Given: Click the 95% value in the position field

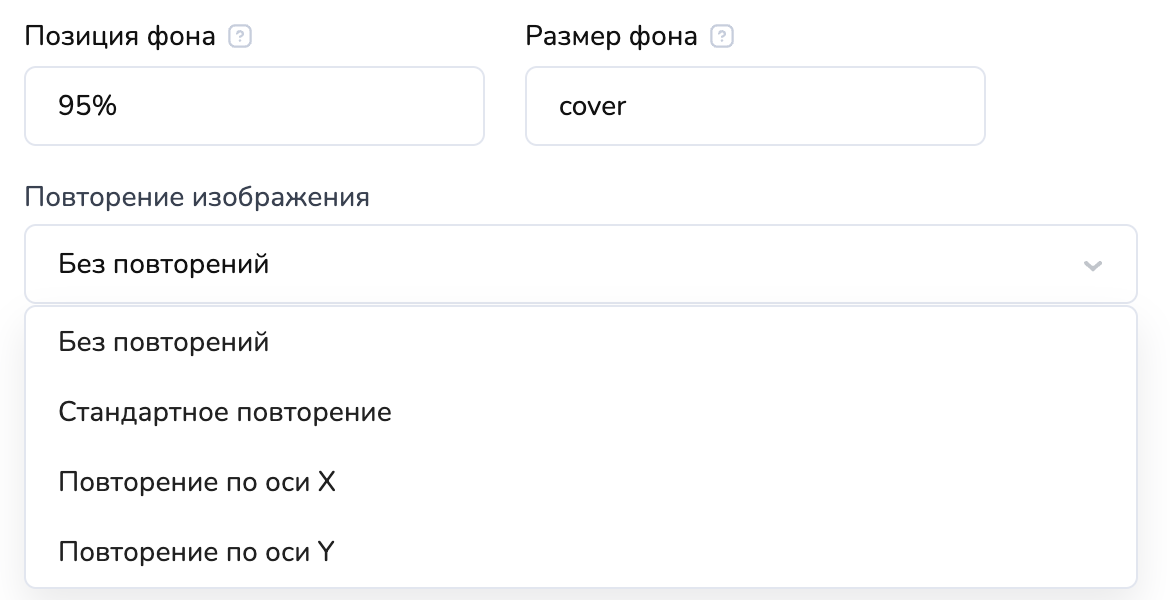Looking at the screenshot, I should 88,106.
